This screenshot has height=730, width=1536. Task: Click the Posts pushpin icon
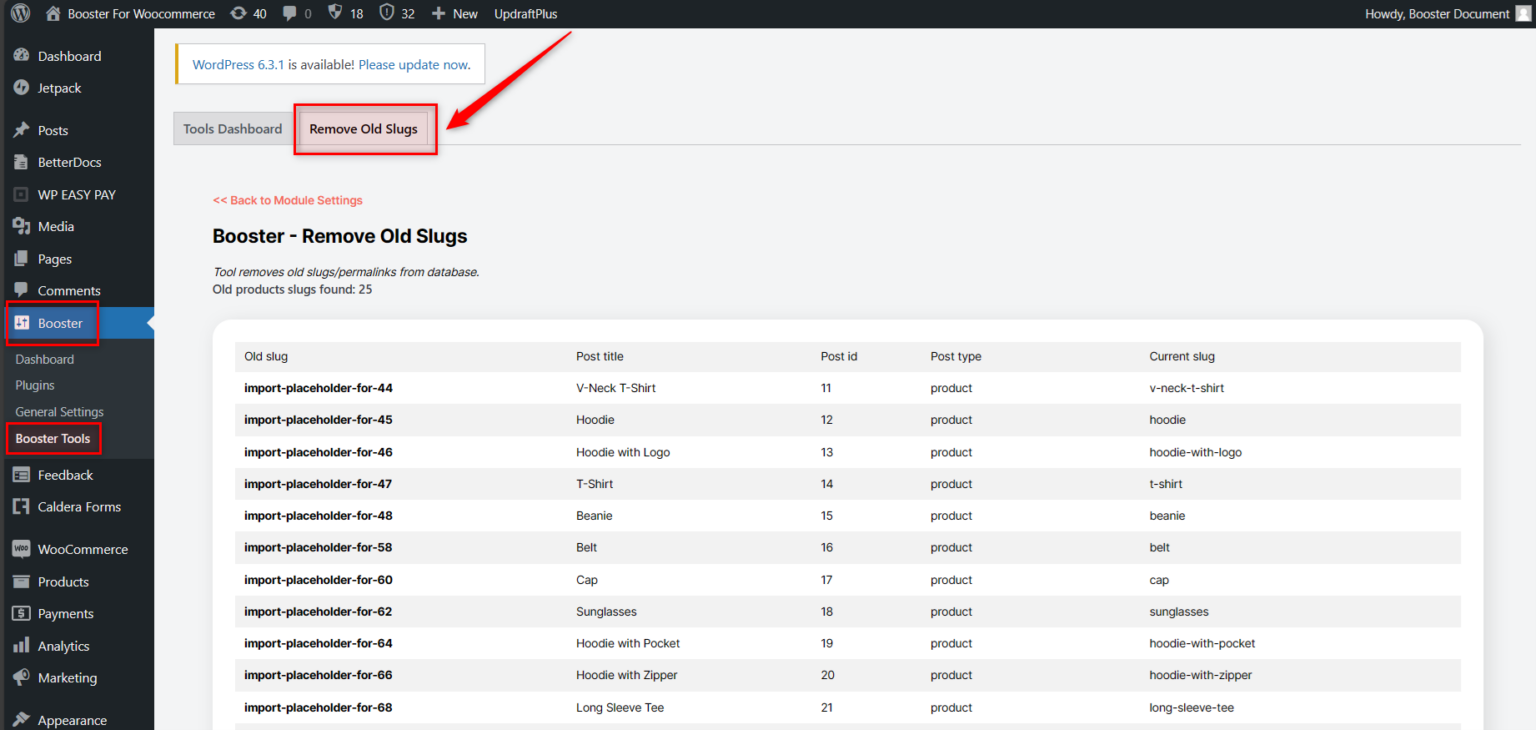(21, 130)
